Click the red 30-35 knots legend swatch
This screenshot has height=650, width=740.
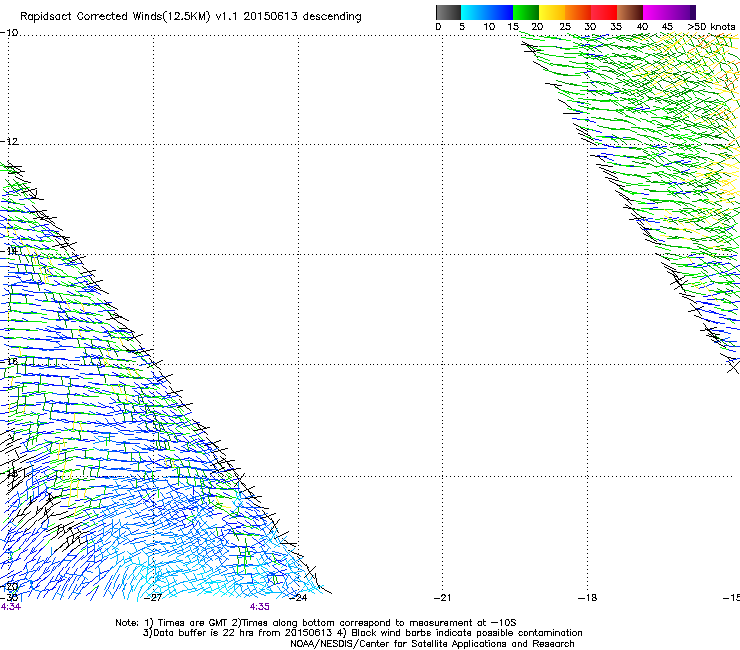pyautogui.click(x=604, y=12)
